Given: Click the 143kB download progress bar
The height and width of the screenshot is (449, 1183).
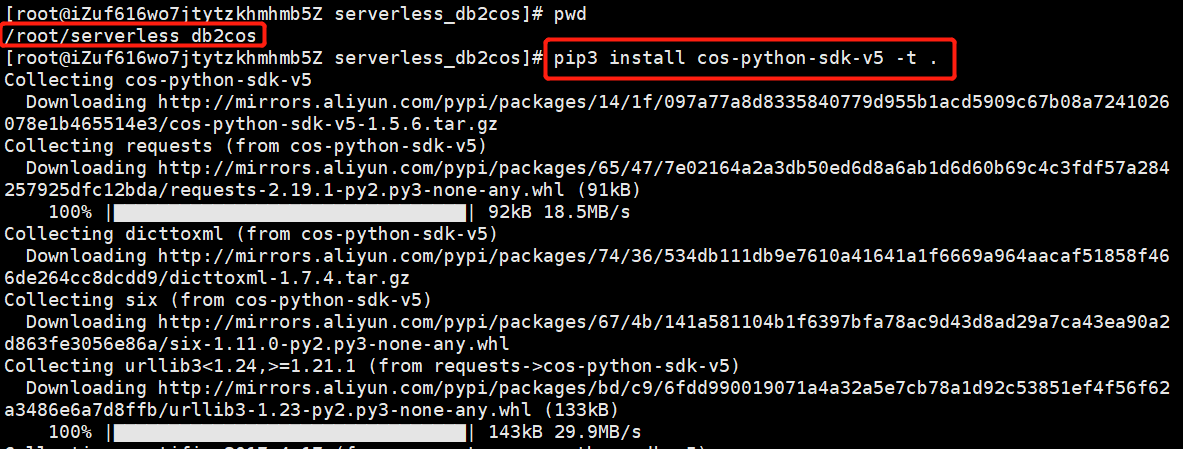Looking at the screenshot, I should (290, 432).
